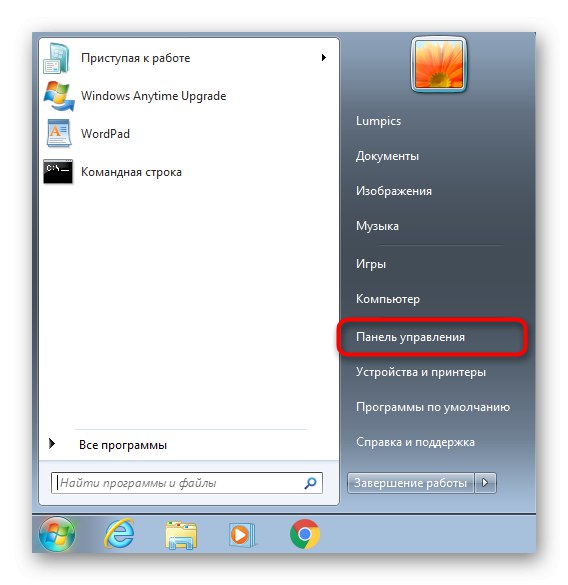Open the Windows Start orb
Image resolution: width=568 pixels, height=585 pixels.
tap(57, 534)
